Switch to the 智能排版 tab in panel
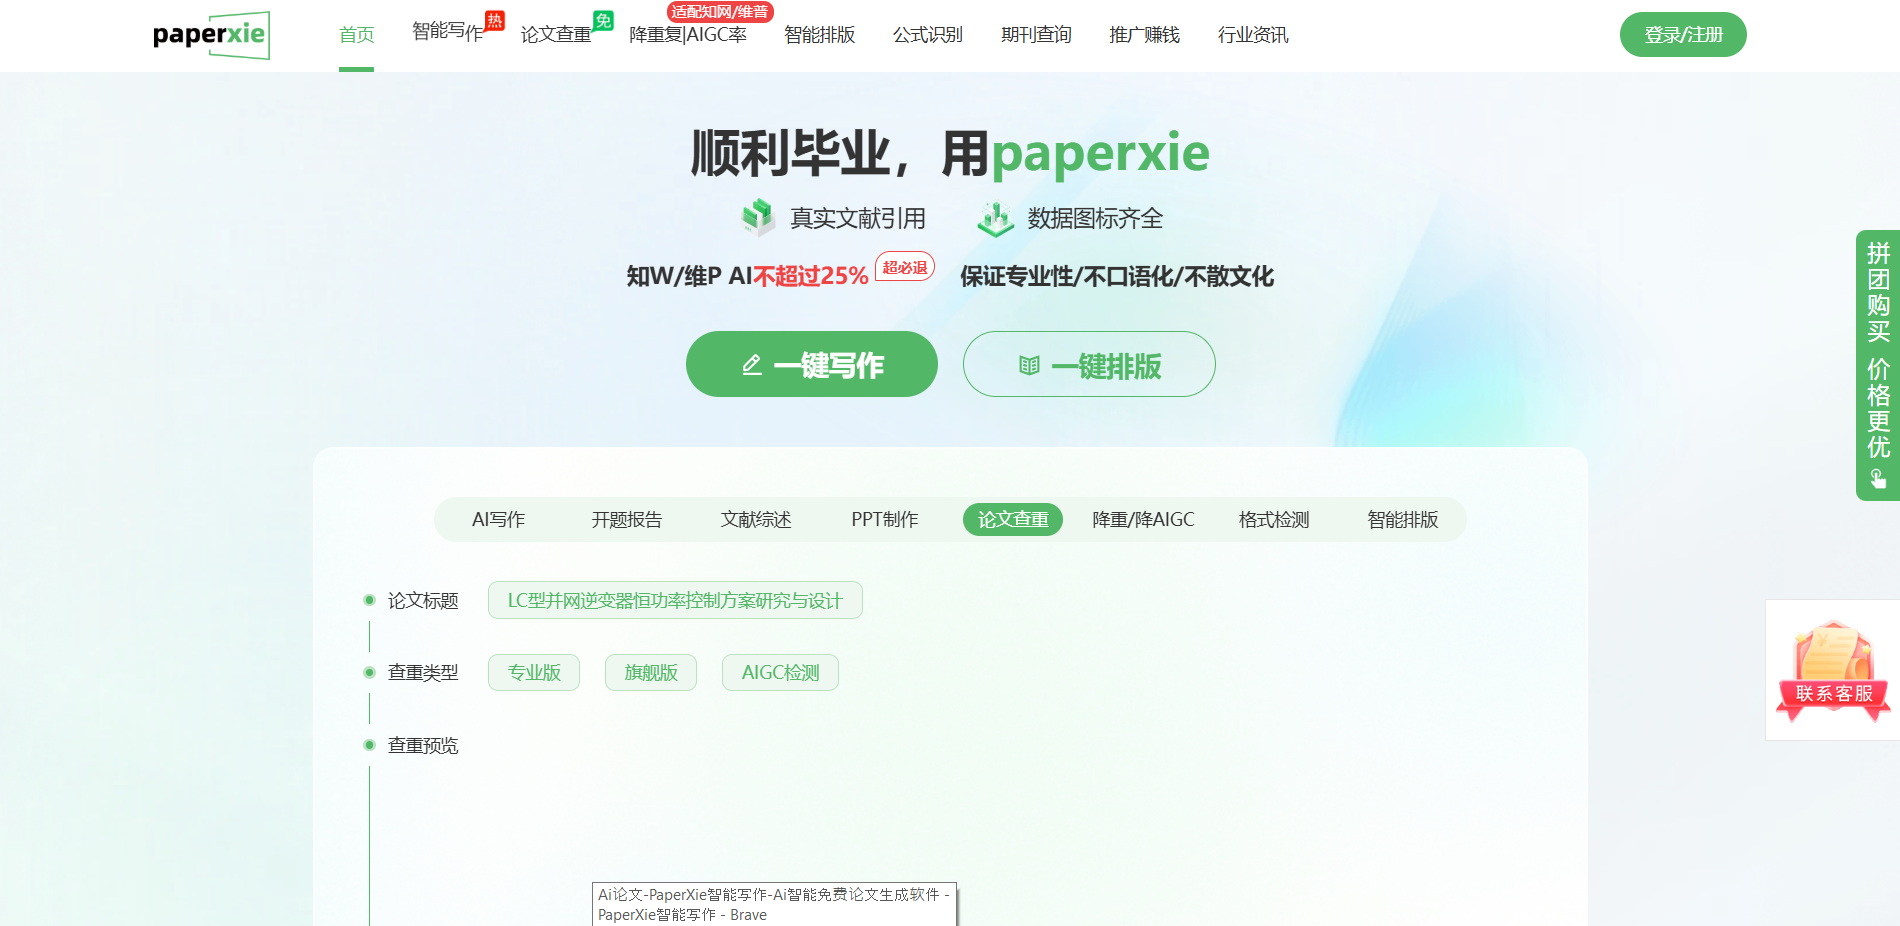 [x=1402, y=520]
